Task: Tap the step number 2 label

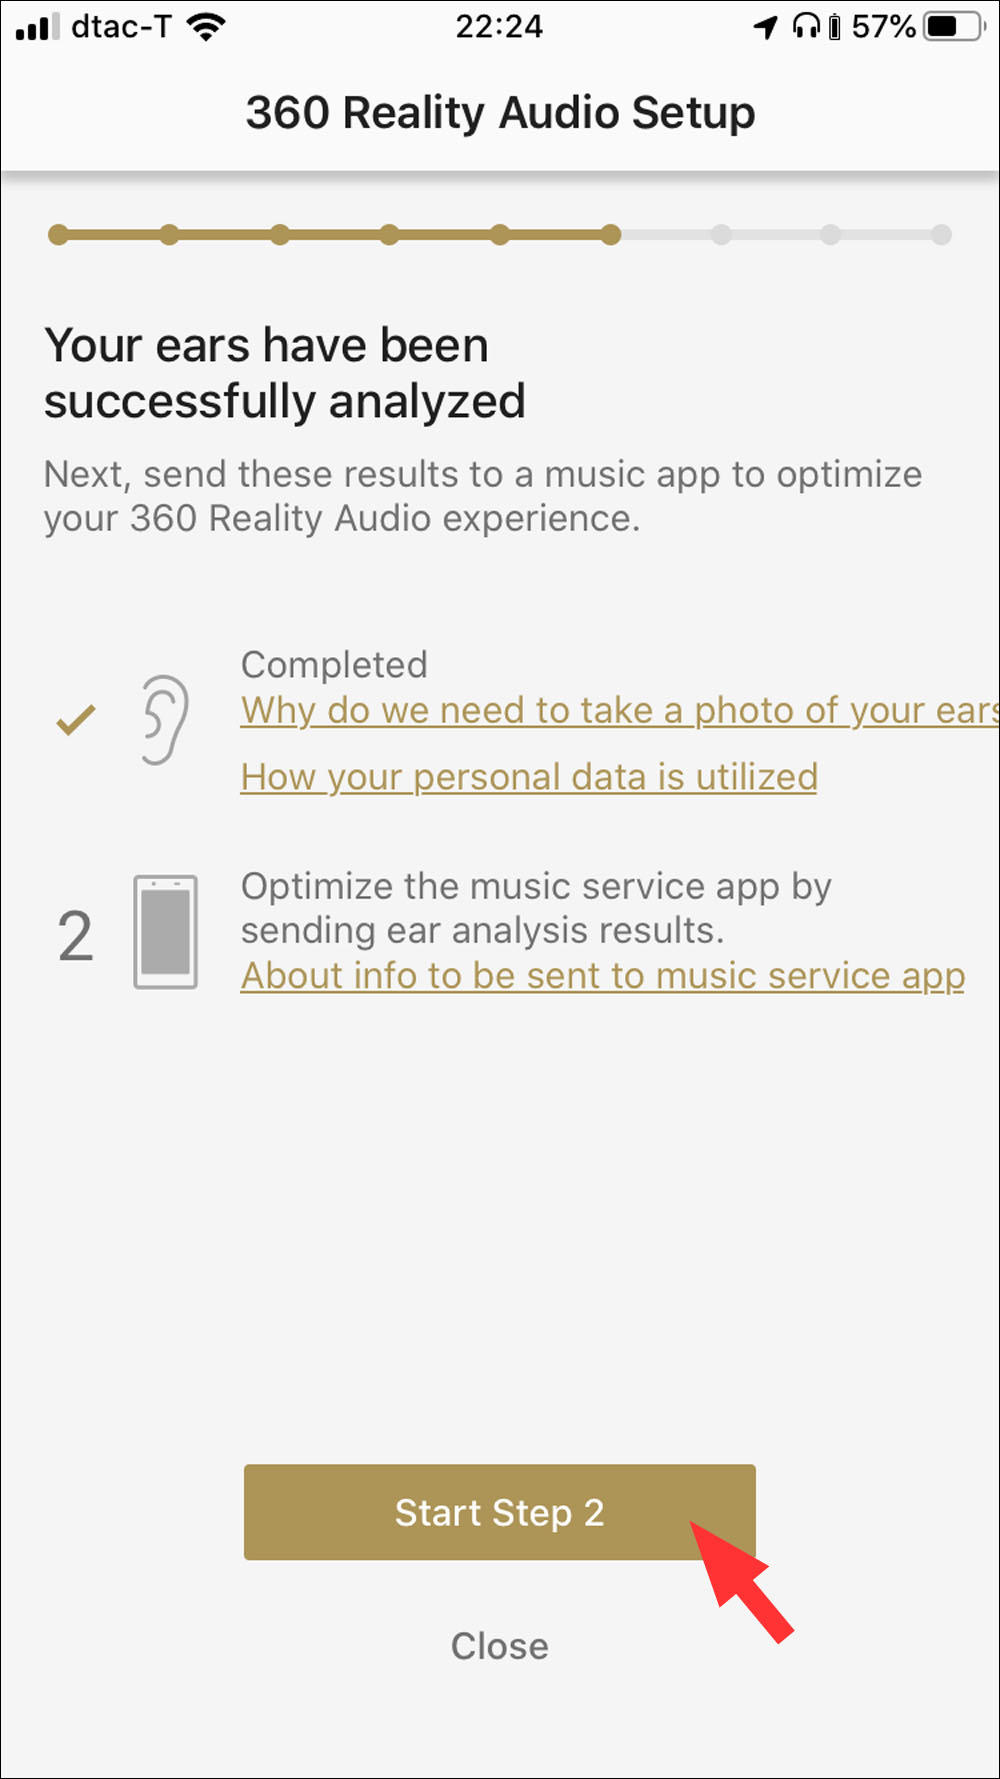Action: (x=75, y=937)
